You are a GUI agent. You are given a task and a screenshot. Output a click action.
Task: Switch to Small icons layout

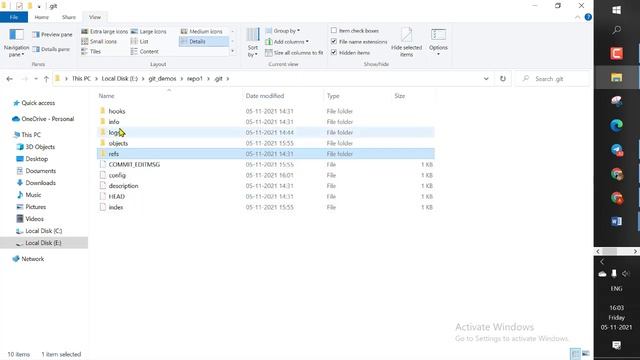[x=99, y=42]
